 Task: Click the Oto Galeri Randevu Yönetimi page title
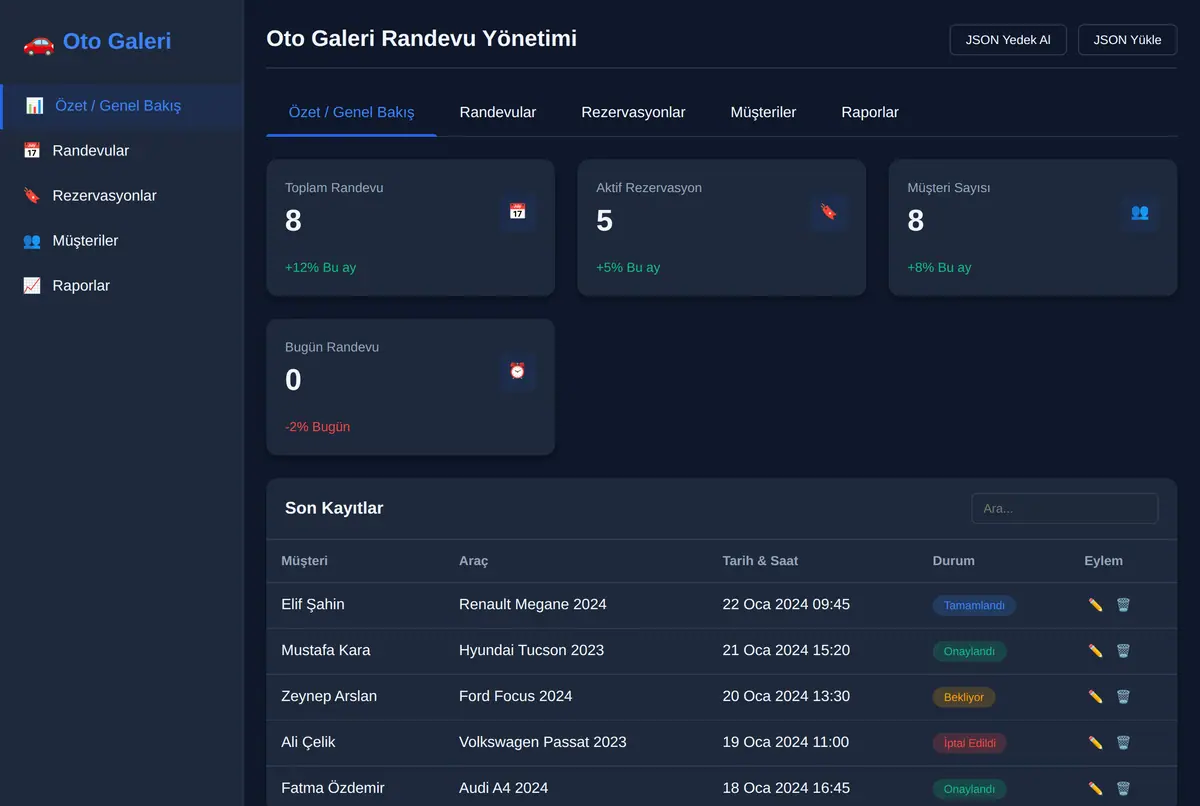(421, 38)
